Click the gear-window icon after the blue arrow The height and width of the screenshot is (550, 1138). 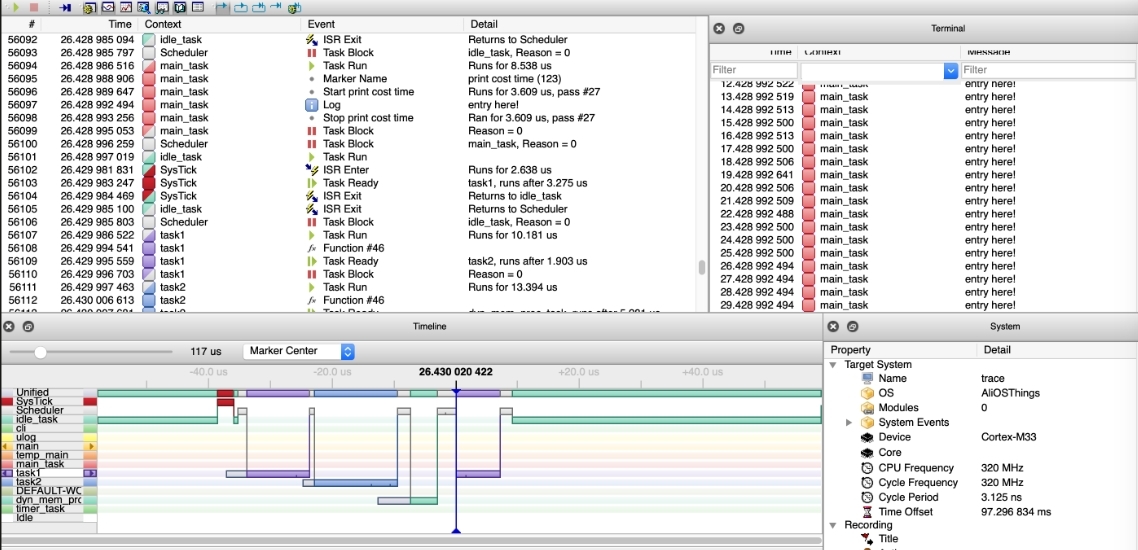(x=89, y=8)
